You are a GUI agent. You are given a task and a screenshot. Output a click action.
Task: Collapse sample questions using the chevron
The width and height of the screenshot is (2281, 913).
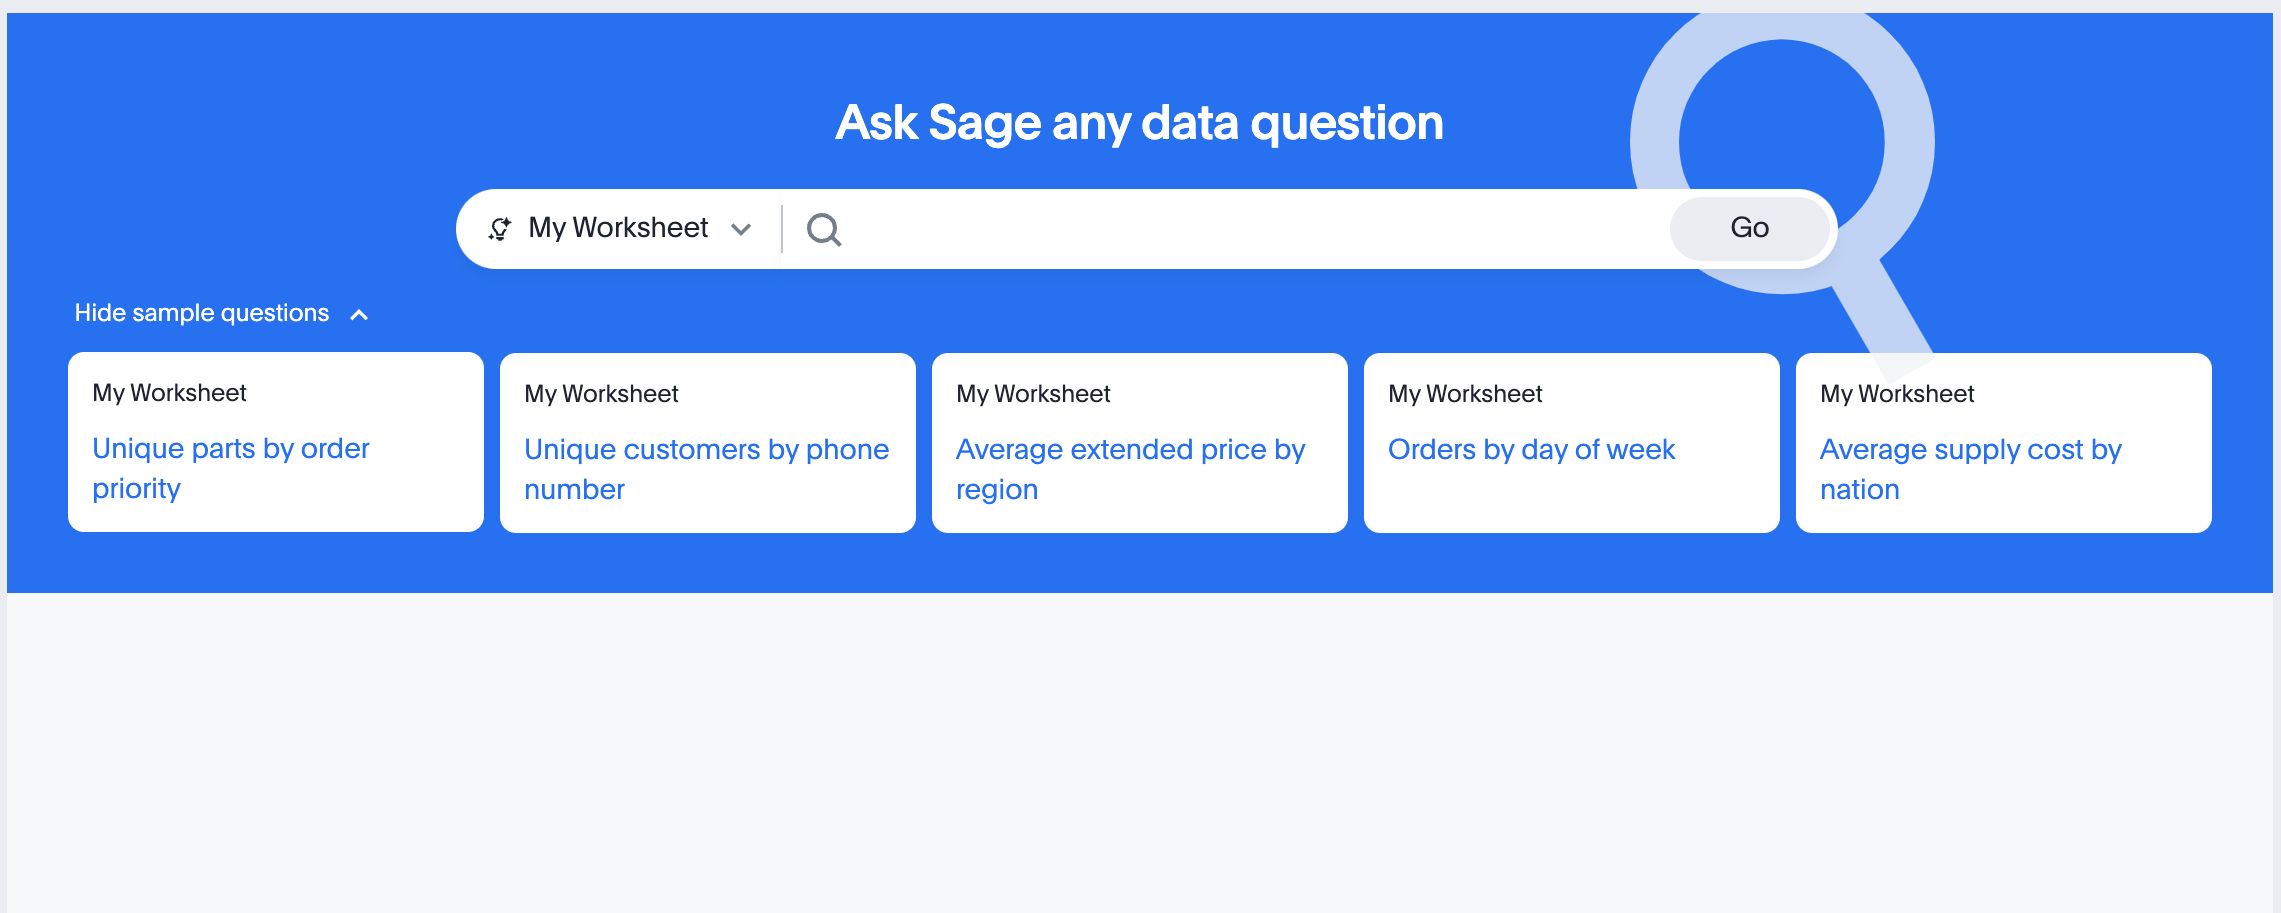(x=360, y=313)
